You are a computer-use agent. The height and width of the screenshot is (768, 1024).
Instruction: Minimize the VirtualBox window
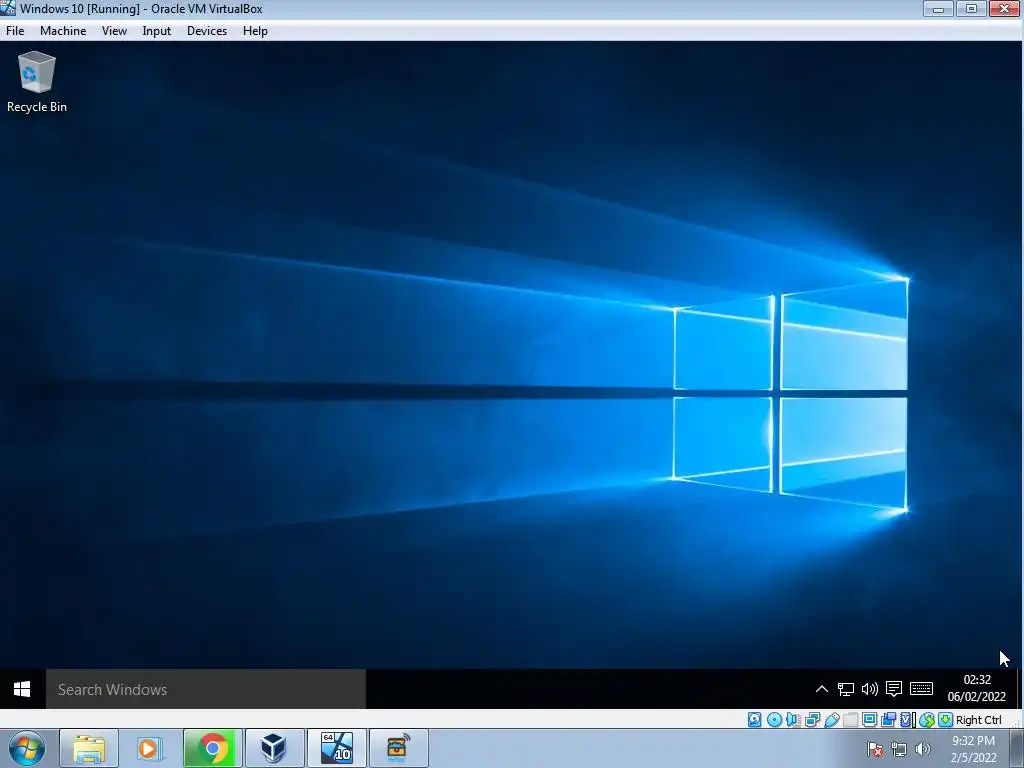938,8
